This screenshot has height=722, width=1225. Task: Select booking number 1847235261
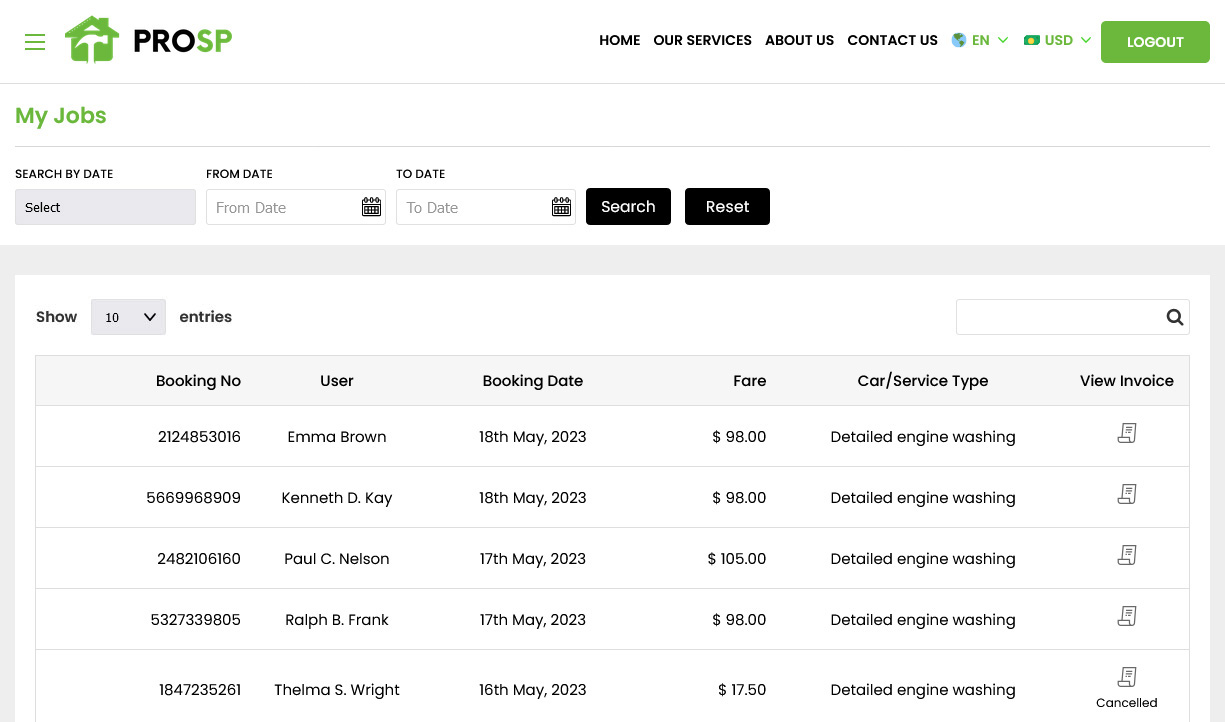200,690
